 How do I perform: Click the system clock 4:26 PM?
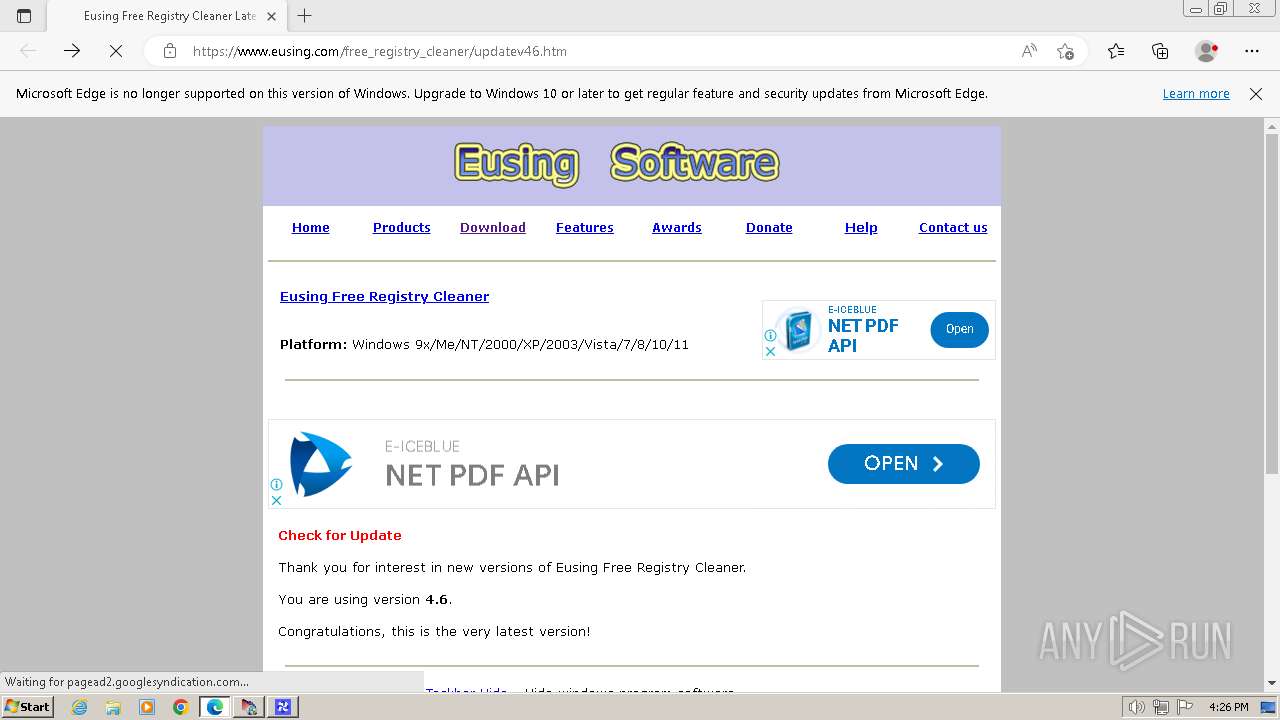[1228, 707]
